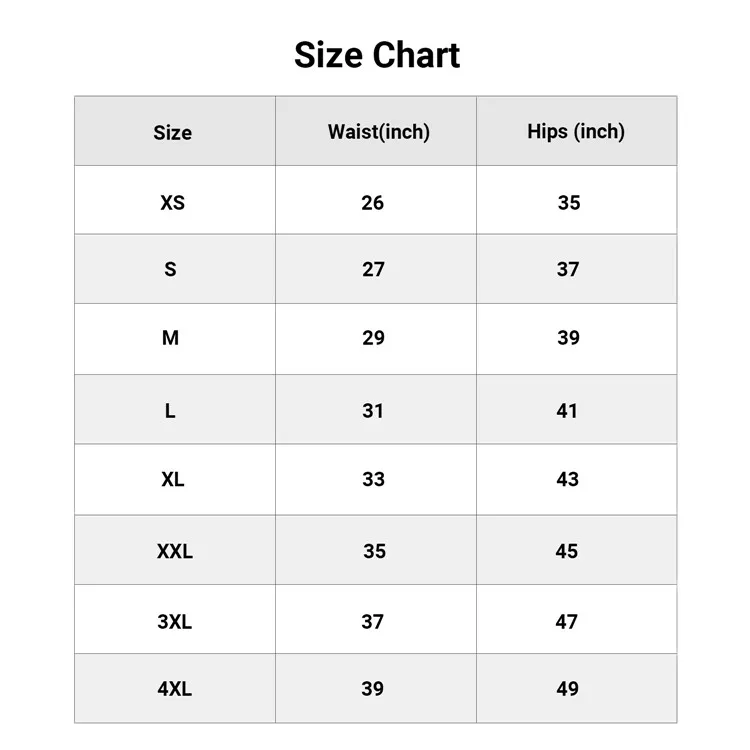Click hips value 41 for L
This screenshot has width=750, height=750.
[x=567, y=410]
